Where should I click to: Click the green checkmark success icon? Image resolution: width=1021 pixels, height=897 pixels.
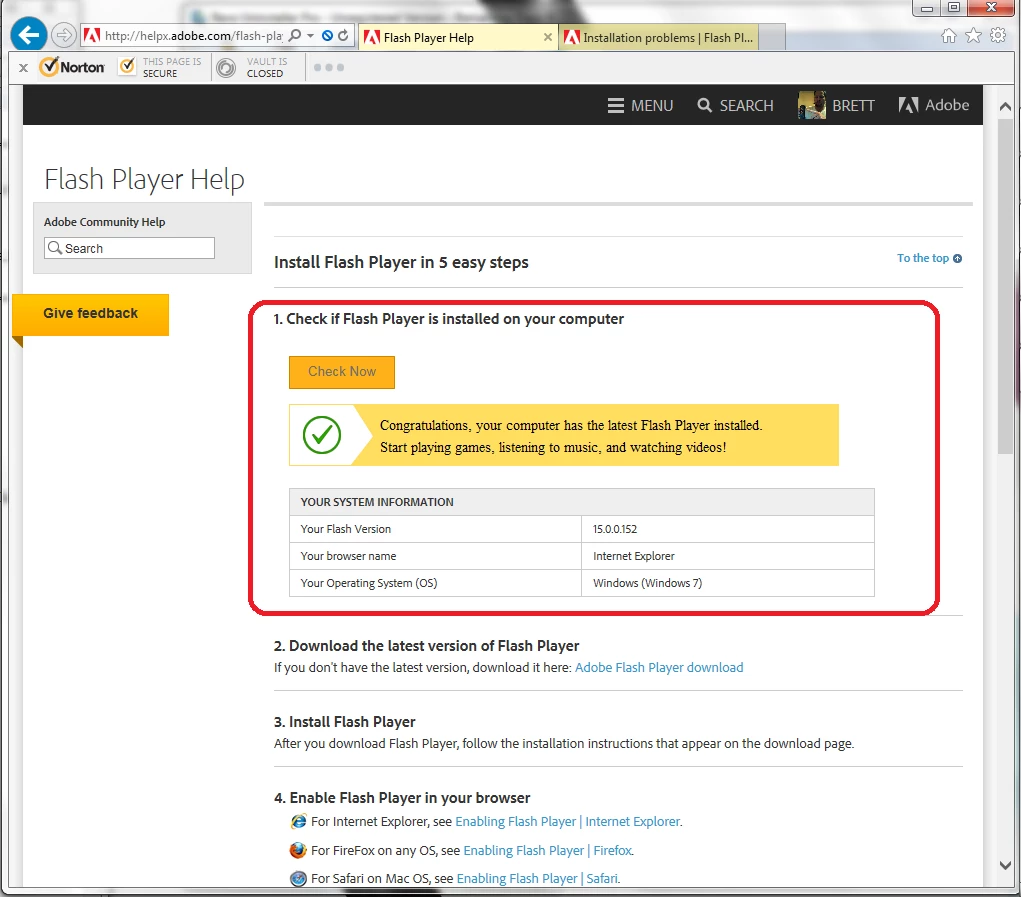pyautogui.click(x=322, y=435)
